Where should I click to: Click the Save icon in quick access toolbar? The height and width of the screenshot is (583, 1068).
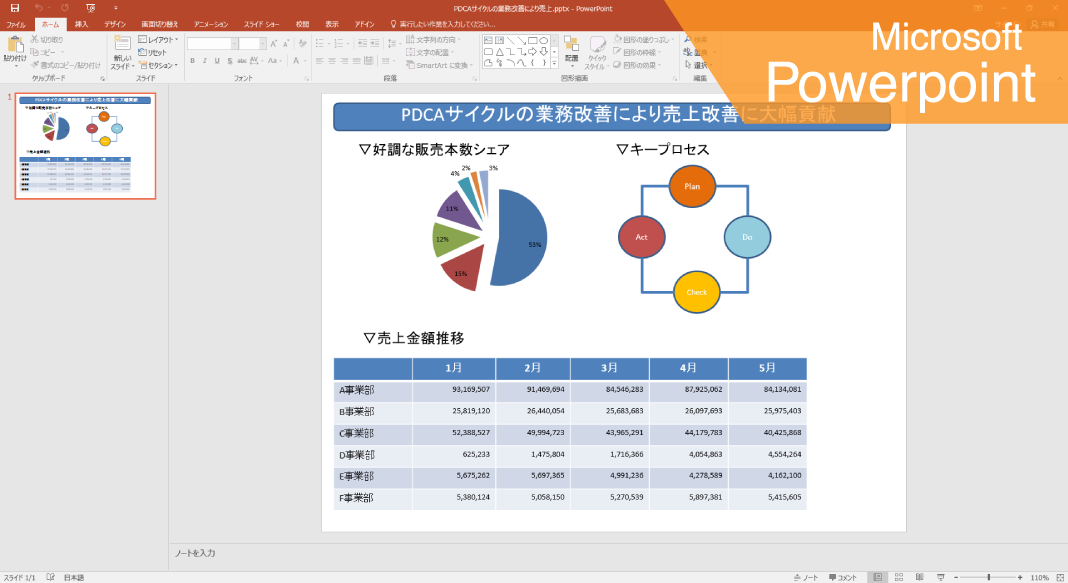(15, 8)
